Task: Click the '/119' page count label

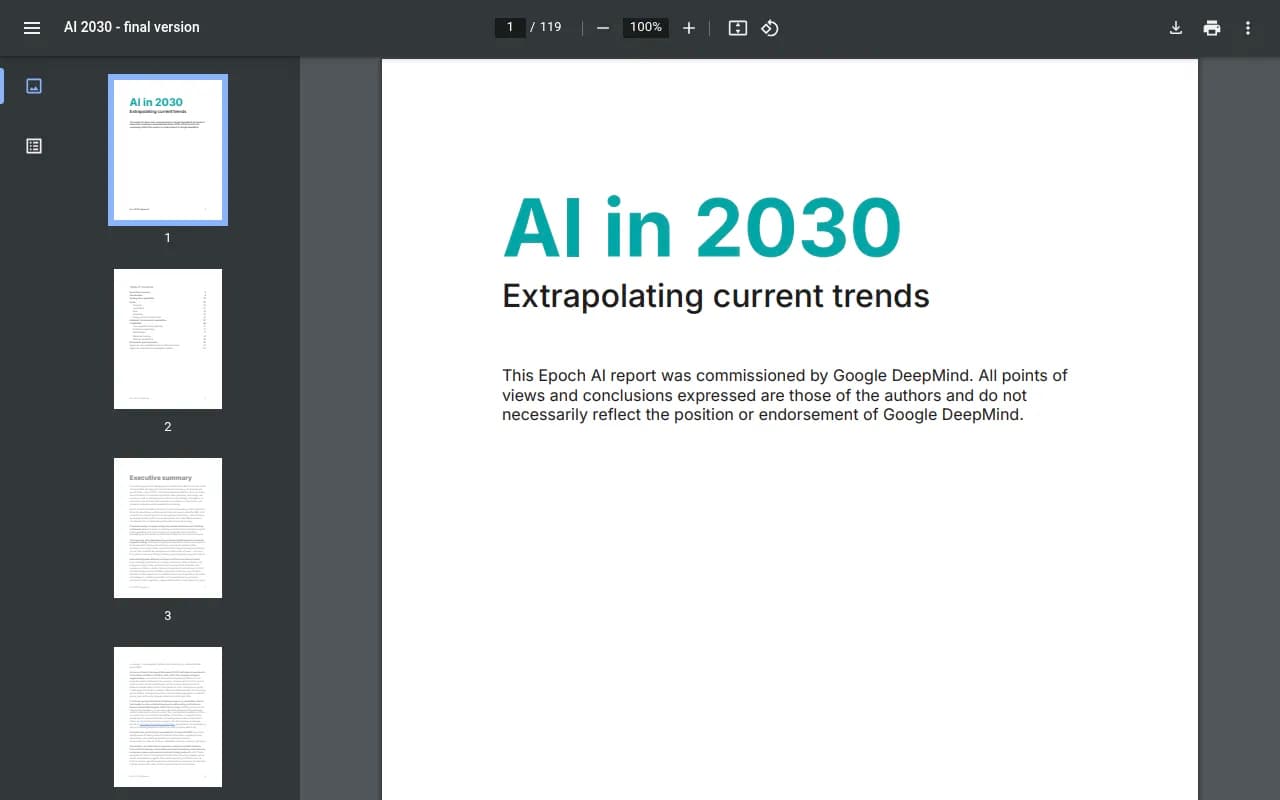Action: click(x=545, y=27)
